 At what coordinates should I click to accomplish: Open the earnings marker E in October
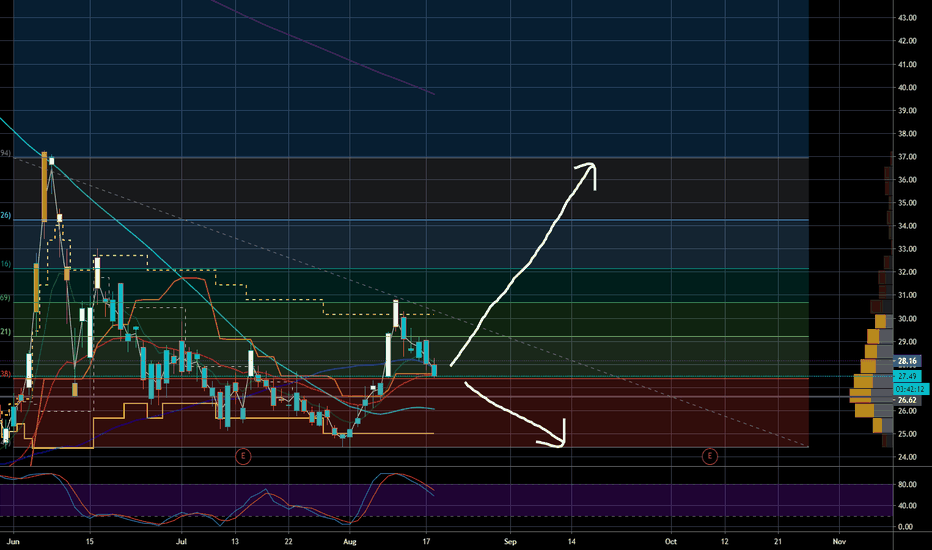pyautogui.click(x=710, y=457)
